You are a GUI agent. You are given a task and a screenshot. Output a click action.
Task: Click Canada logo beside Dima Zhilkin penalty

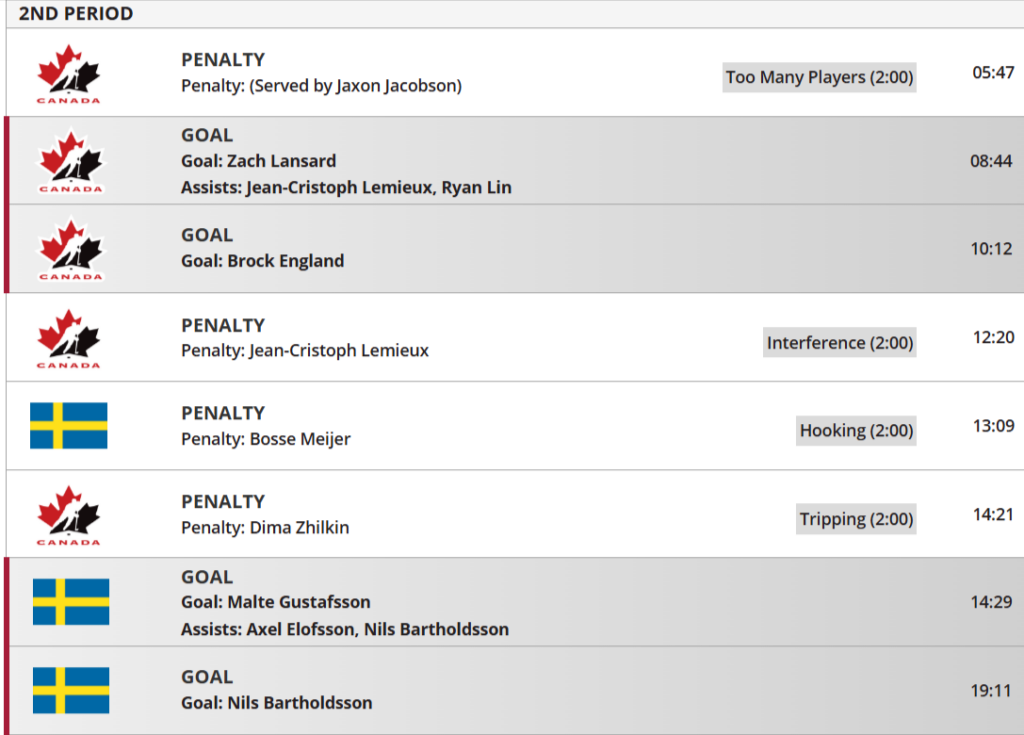click(x=69, y=514)
